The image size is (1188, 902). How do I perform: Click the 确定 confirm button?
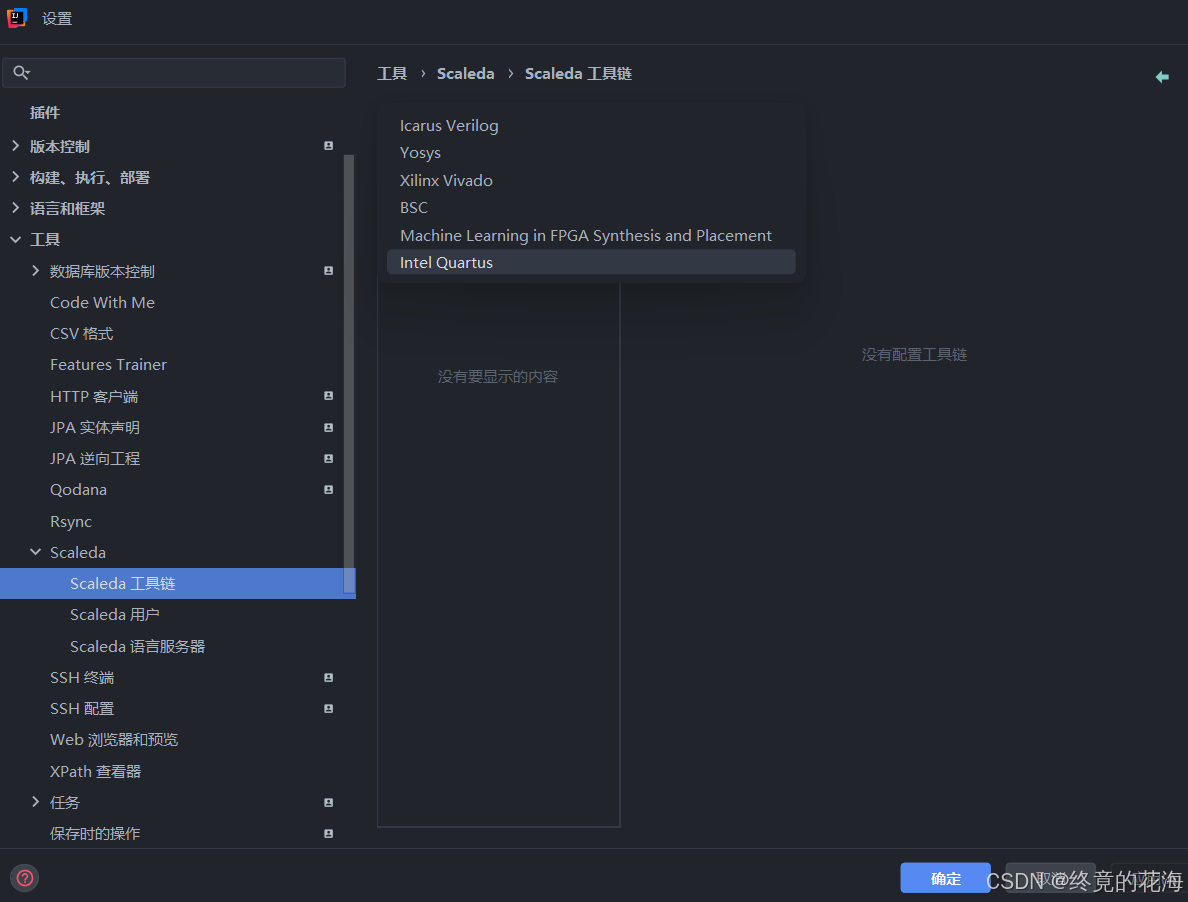[945, 878]
